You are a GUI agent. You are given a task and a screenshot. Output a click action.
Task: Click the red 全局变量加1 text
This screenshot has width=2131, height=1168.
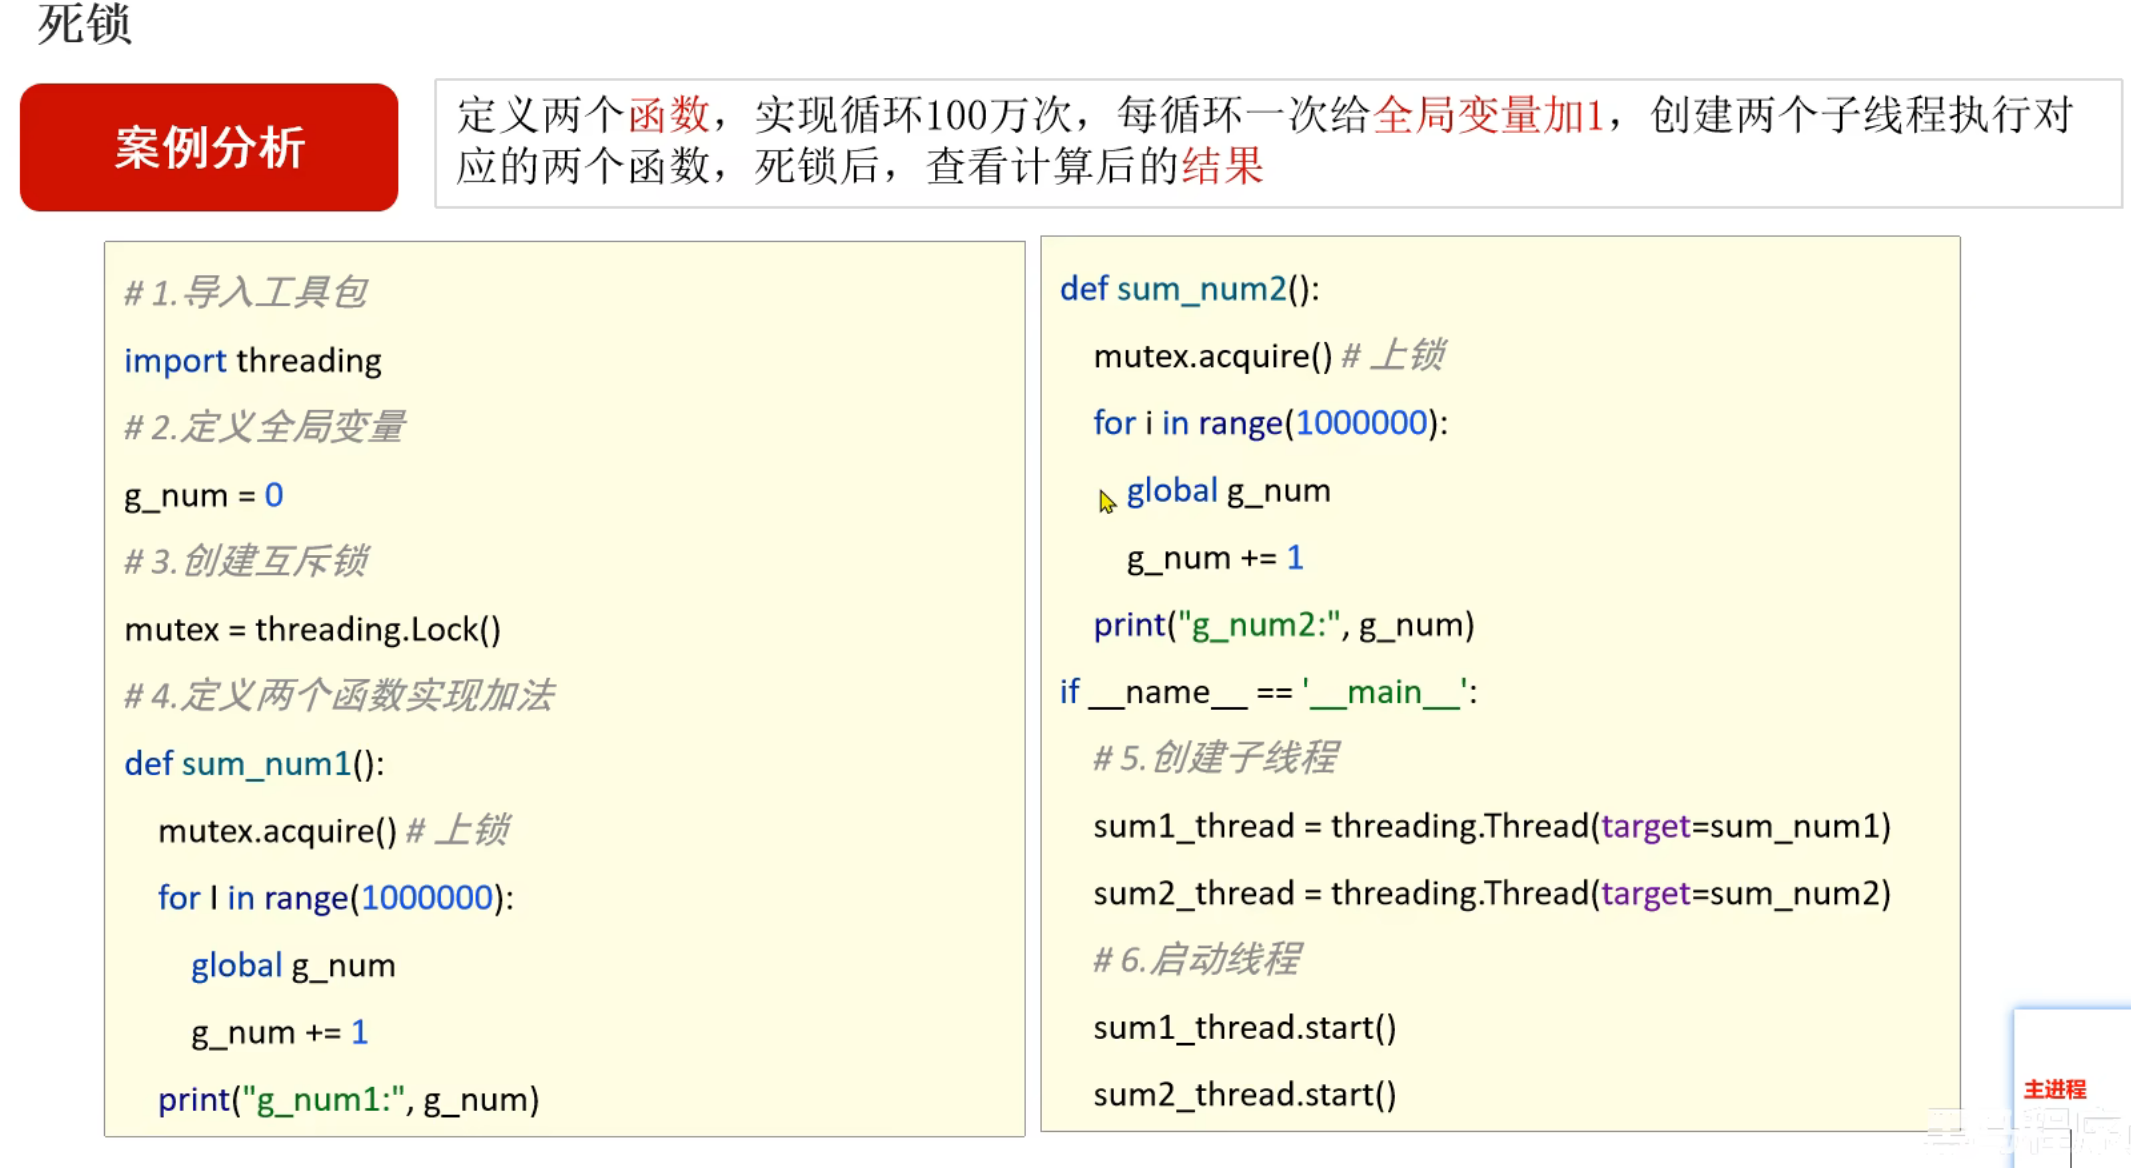(x=1488, y=115)
